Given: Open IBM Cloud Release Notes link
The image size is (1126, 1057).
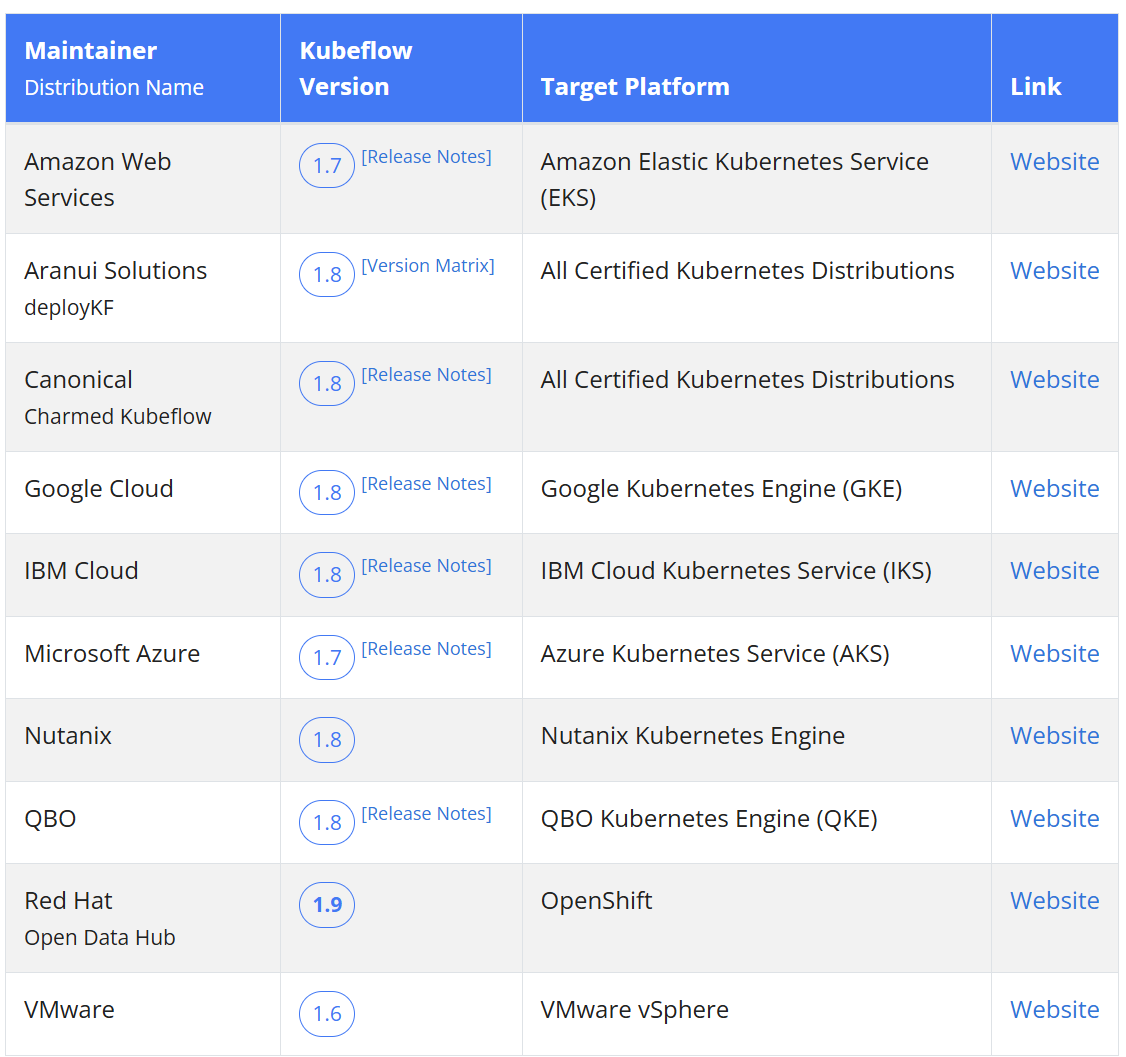Looking at the screenshot, I should tap(427, 566).
